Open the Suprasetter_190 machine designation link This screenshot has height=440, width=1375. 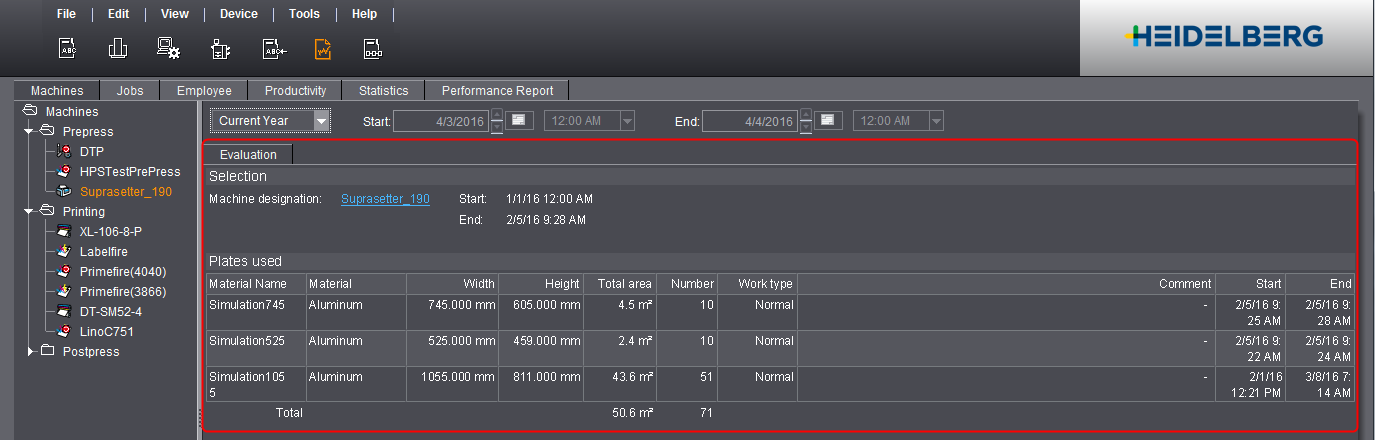pos(385,199)
